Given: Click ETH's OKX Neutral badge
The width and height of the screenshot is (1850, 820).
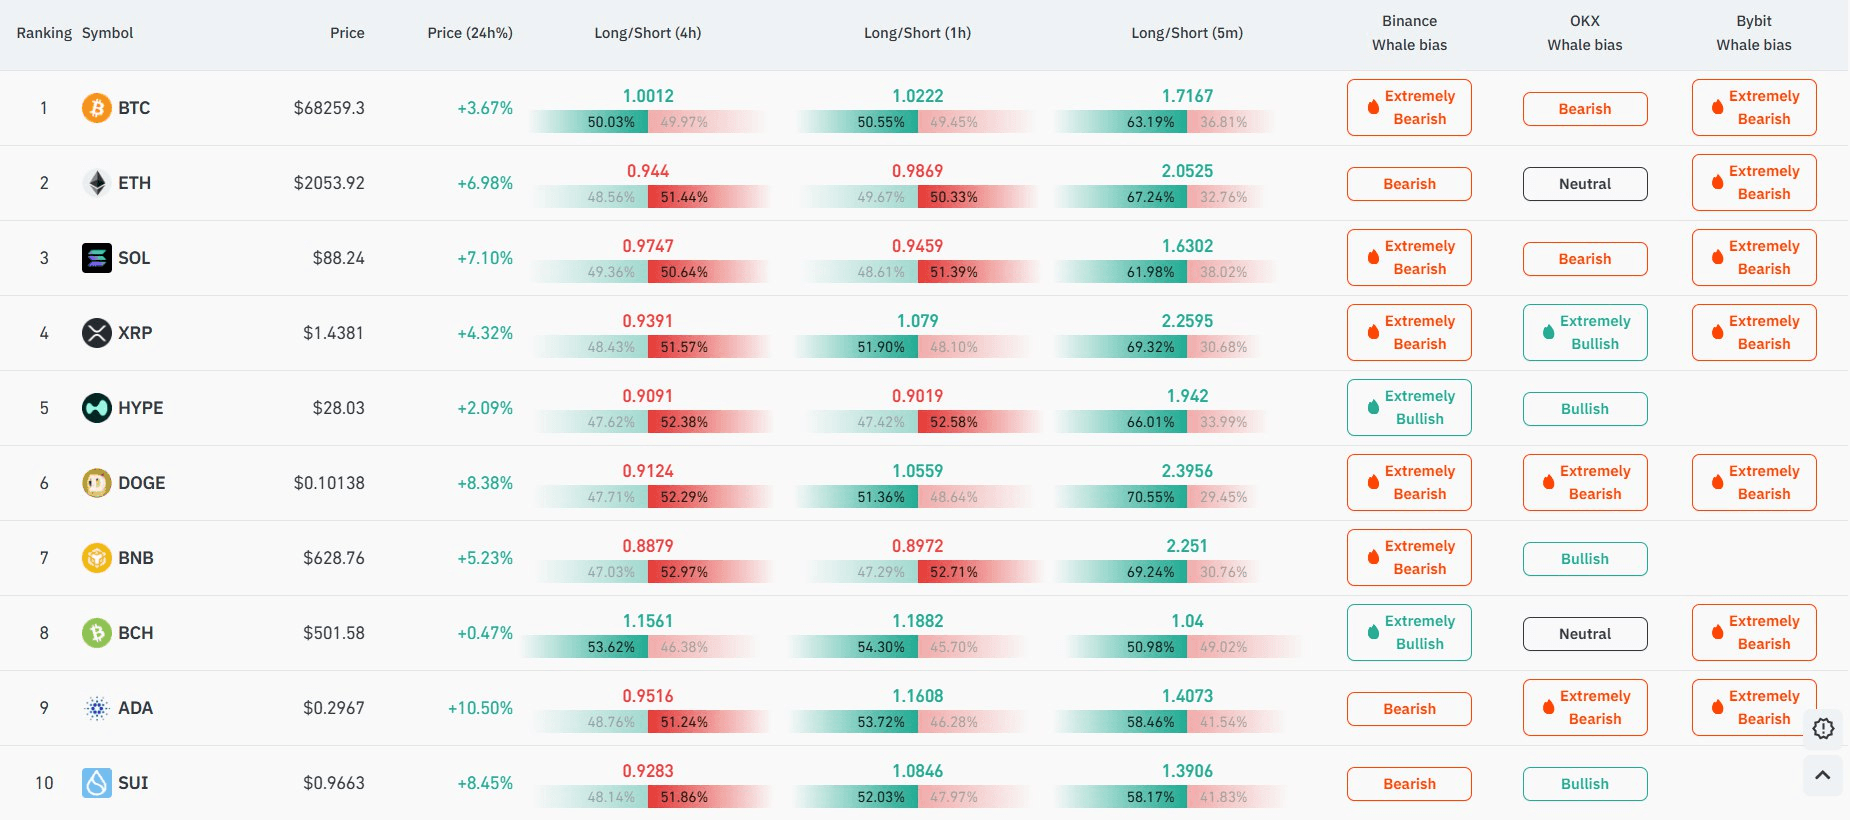Looking at the screenshot, I should click(1584, 184).
